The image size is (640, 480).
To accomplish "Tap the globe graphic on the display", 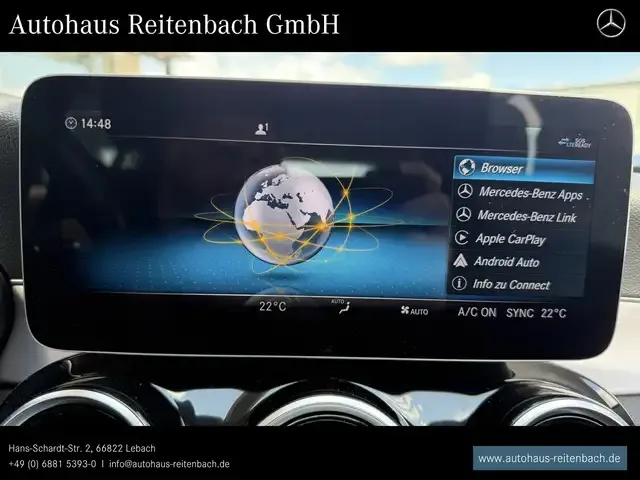I will click(284, 214).
